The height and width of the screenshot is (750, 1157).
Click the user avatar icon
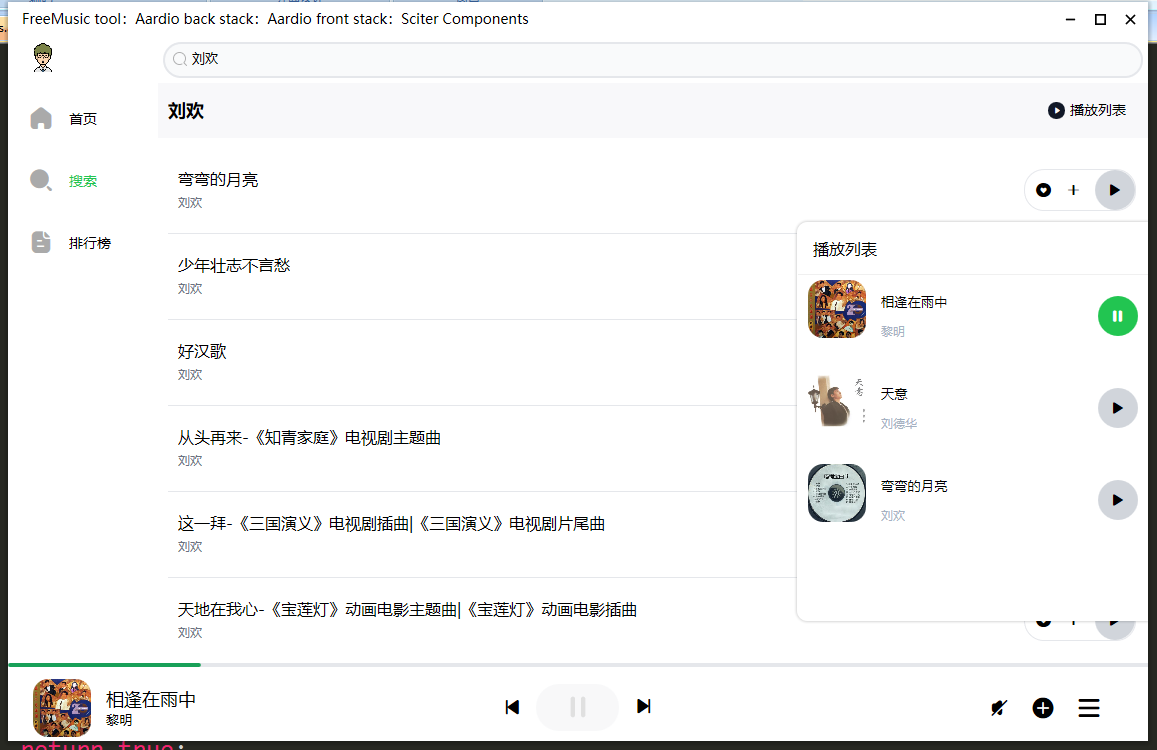(43, 58)
